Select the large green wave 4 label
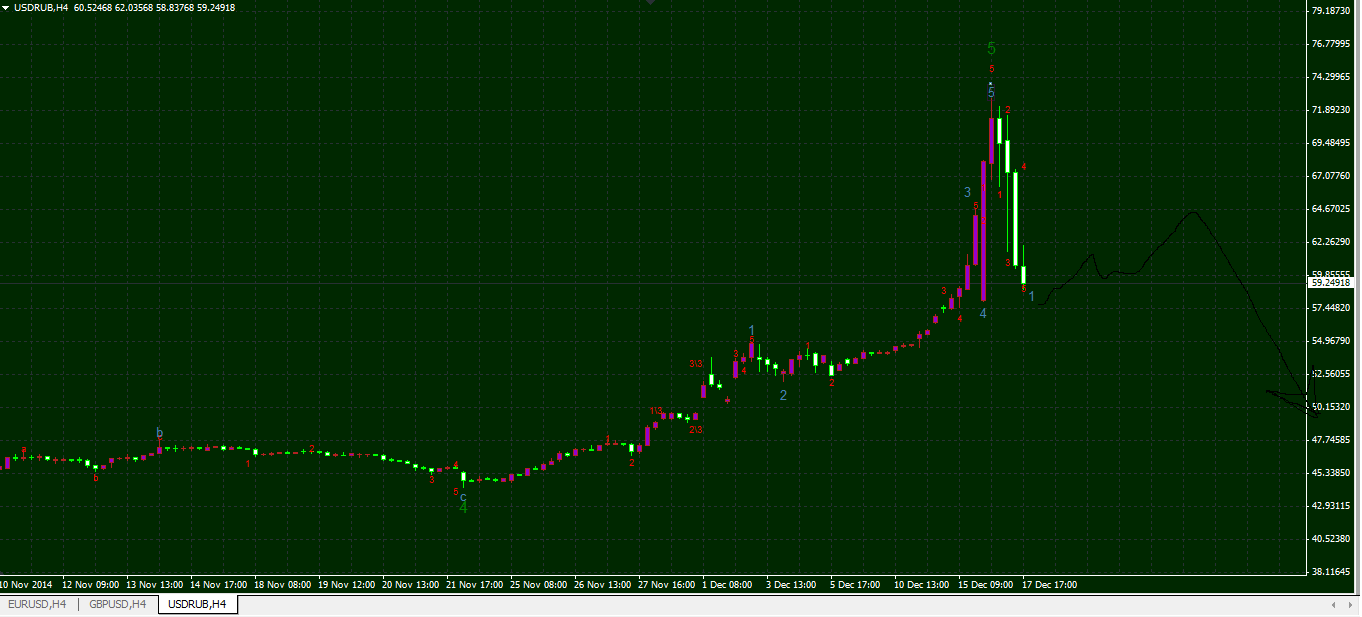Screen dimensions: 1362x617 [x=463, y=508]
